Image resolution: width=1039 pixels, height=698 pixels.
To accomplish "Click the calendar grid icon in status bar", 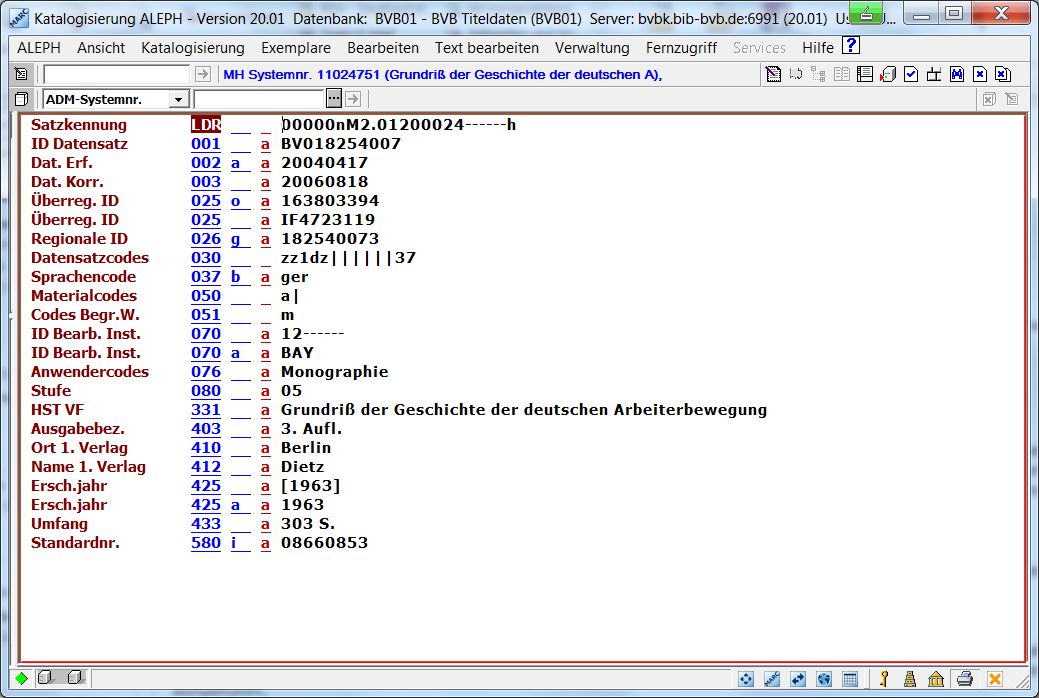I will point(849,679).
